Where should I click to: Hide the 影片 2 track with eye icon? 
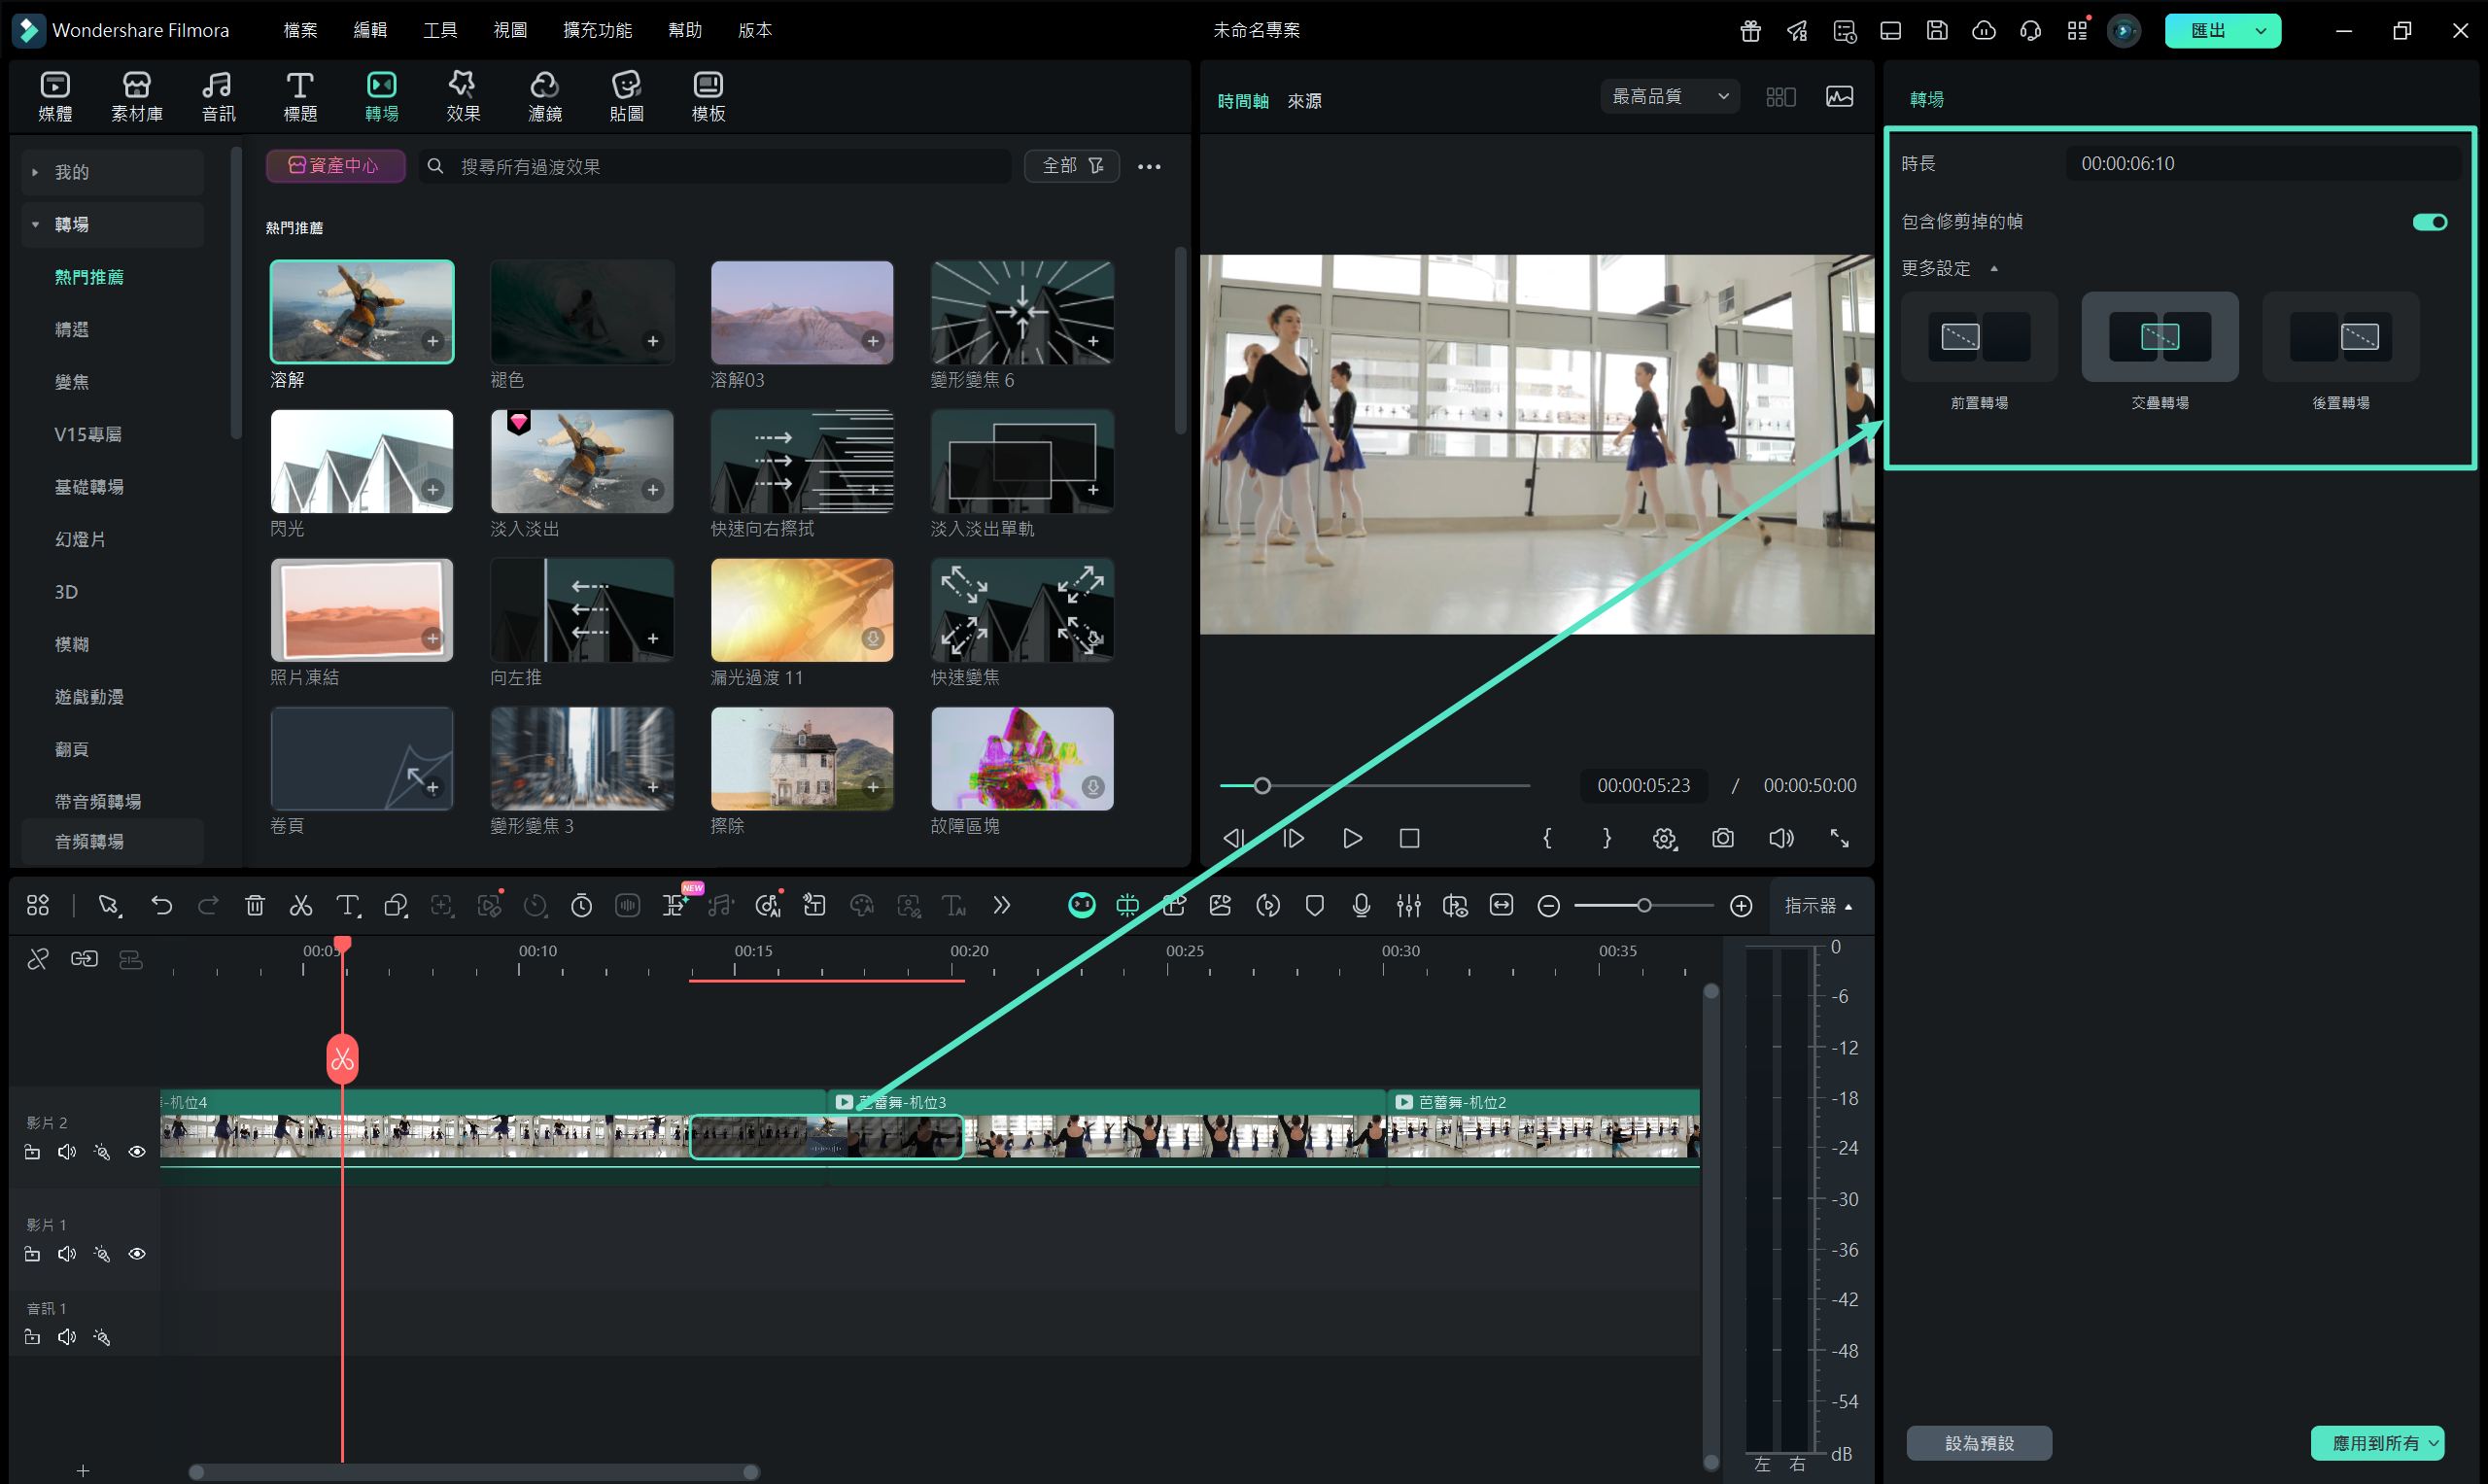tap(137, 1152)
